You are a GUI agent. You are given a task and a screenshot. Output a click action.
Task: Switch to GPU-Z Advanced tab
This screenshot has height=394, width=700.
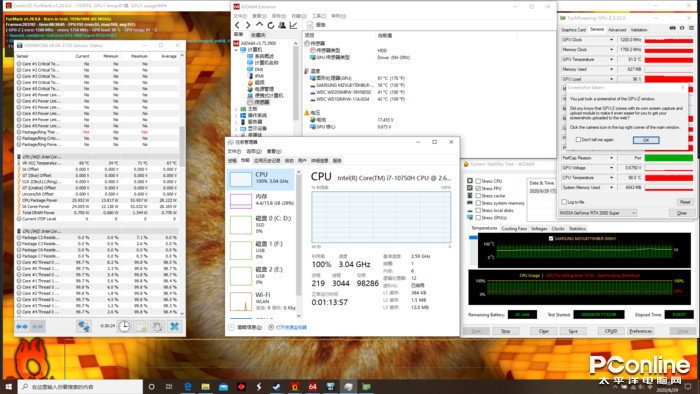(617, 30)
